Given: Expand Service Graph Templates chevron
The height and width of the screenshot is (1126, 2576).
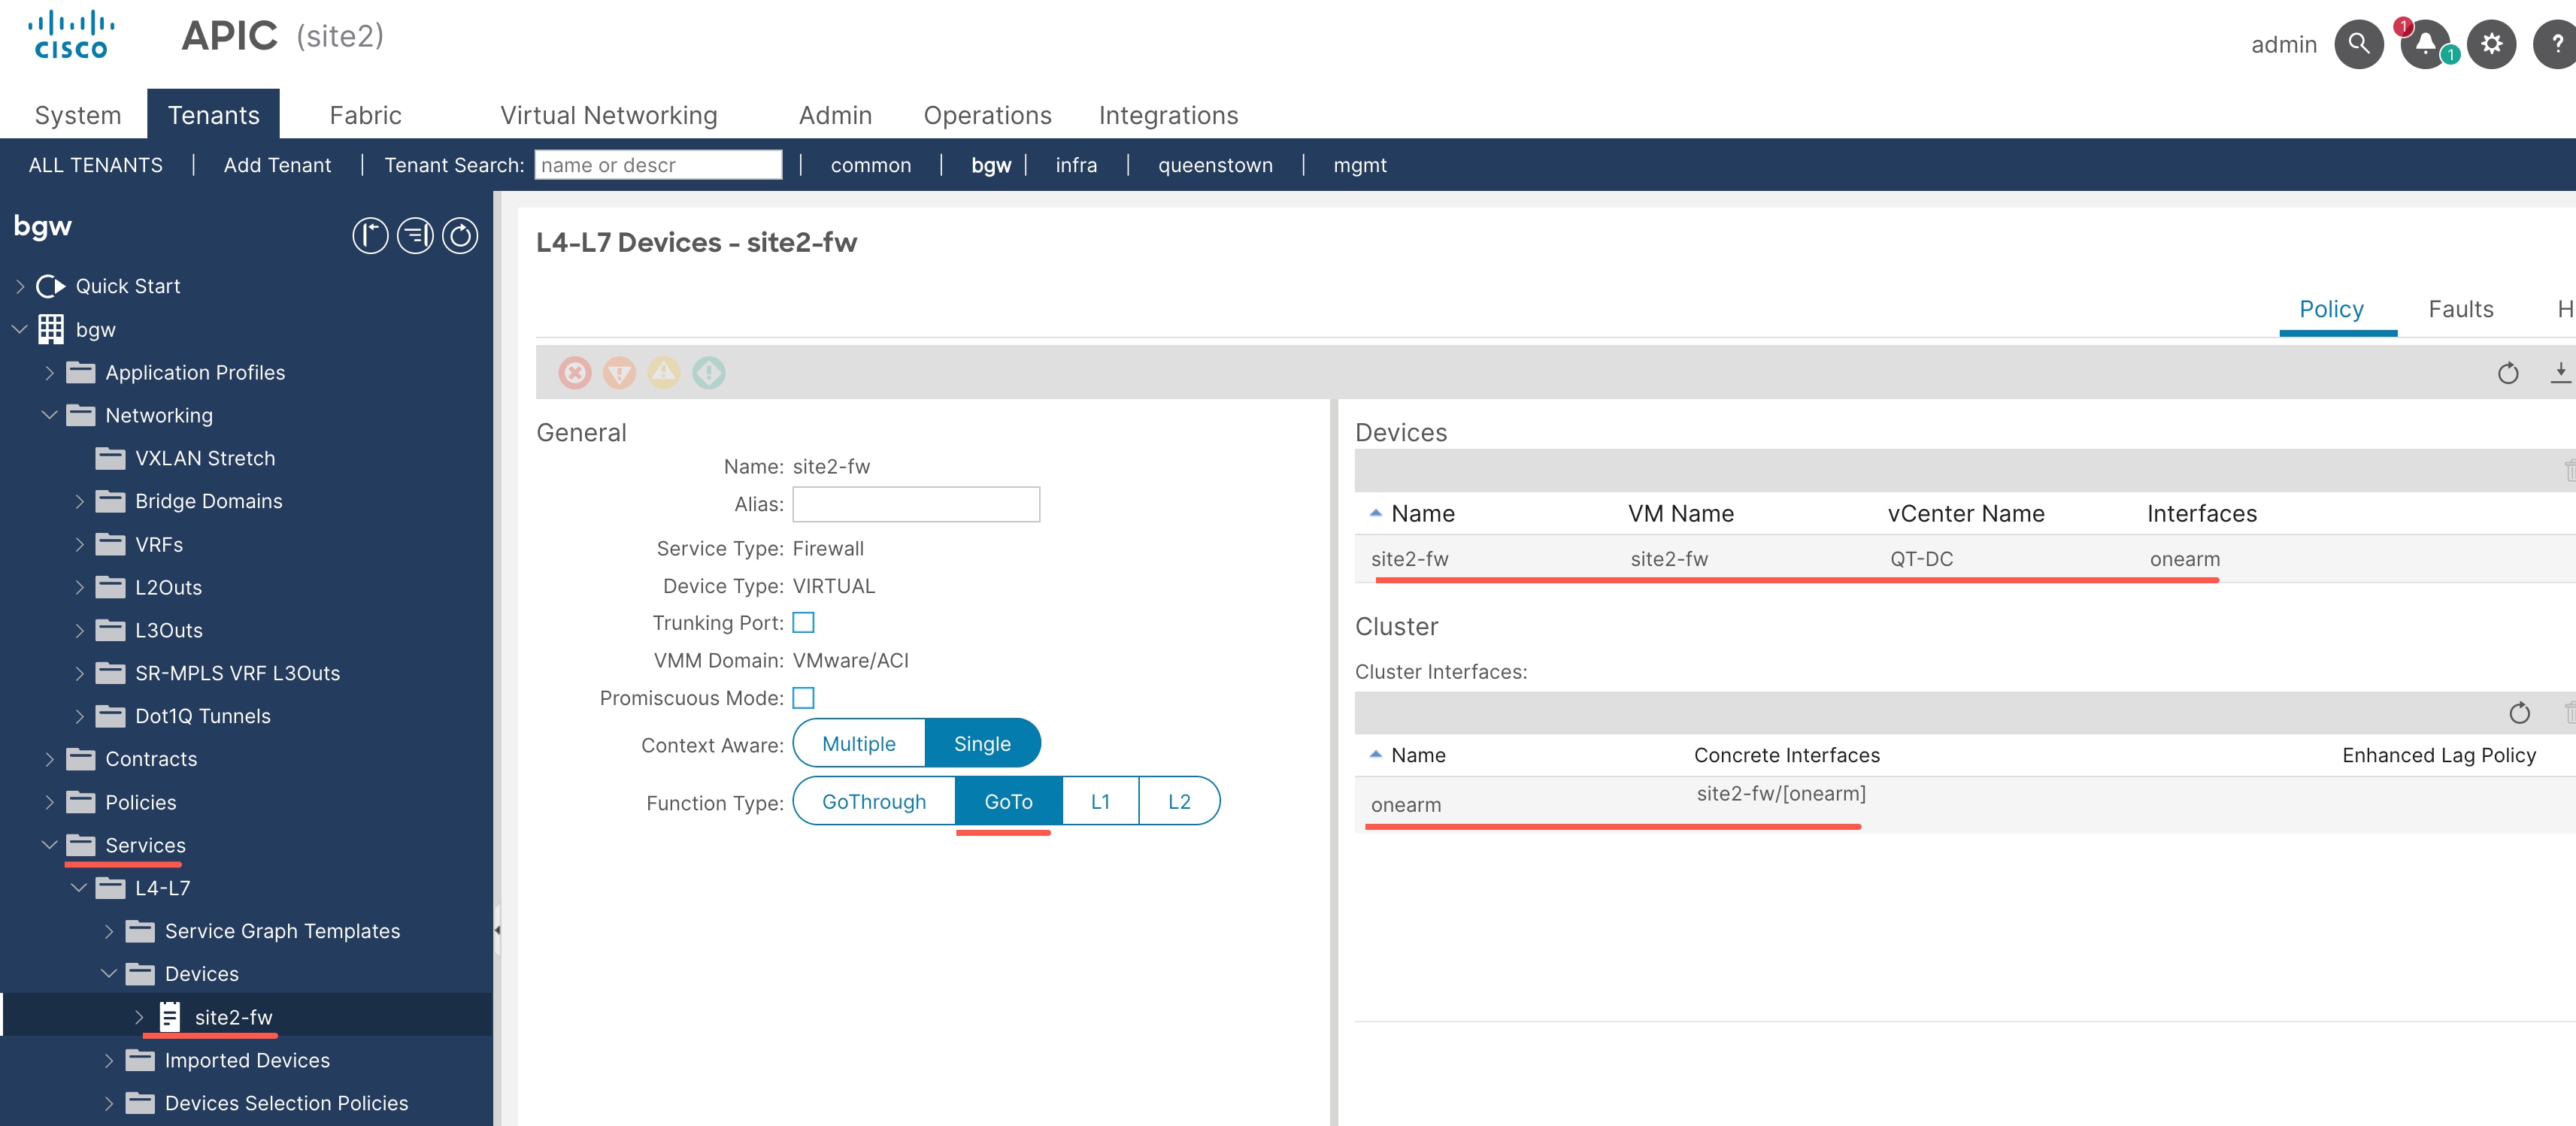Looking at the screenshot, I should [109, 931].
